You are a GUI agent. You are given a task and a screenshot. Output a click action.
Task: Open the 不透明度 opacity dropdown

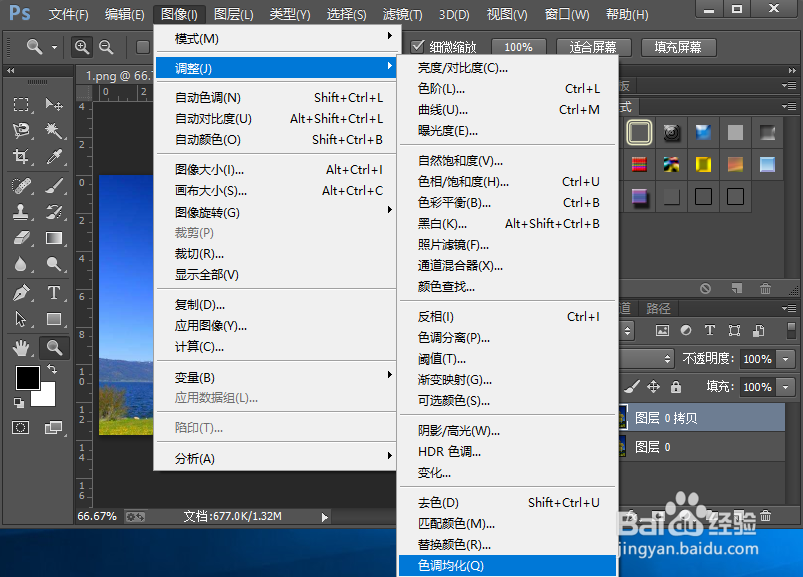(x=785, y=359)
